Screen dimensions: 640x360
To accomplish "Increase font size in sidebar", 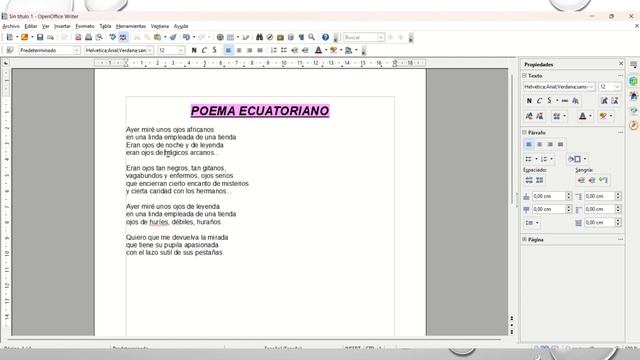I will (x=604, y=101).
